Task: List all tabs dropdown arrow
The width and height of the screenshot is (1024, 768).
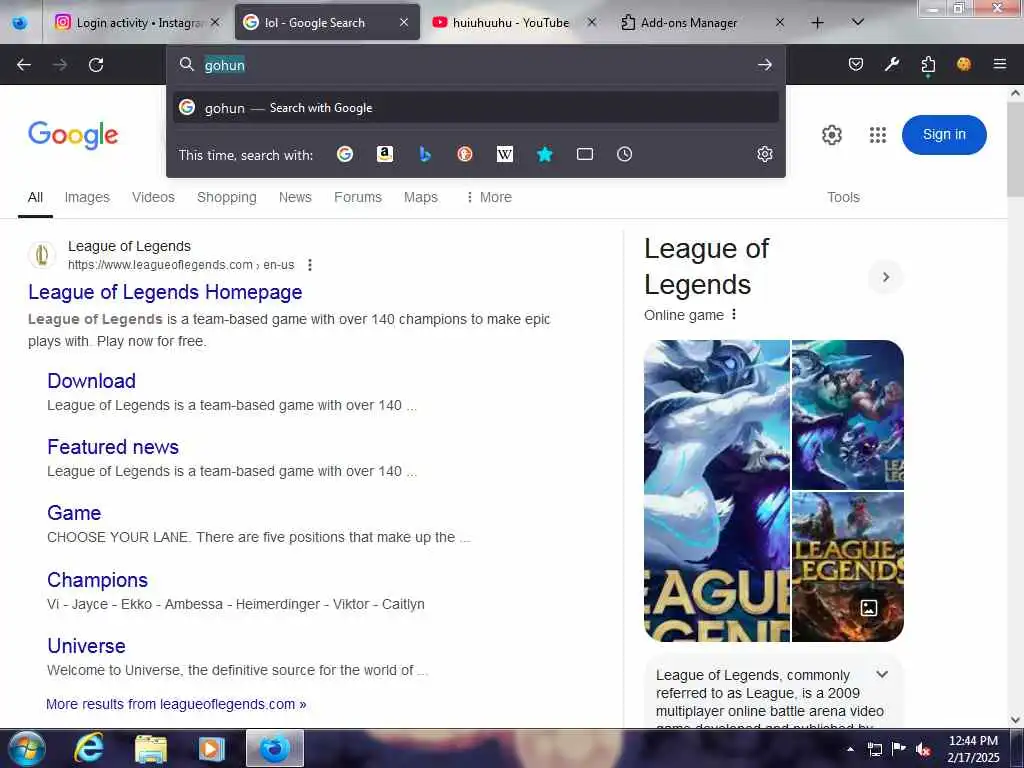Action: 858,22
